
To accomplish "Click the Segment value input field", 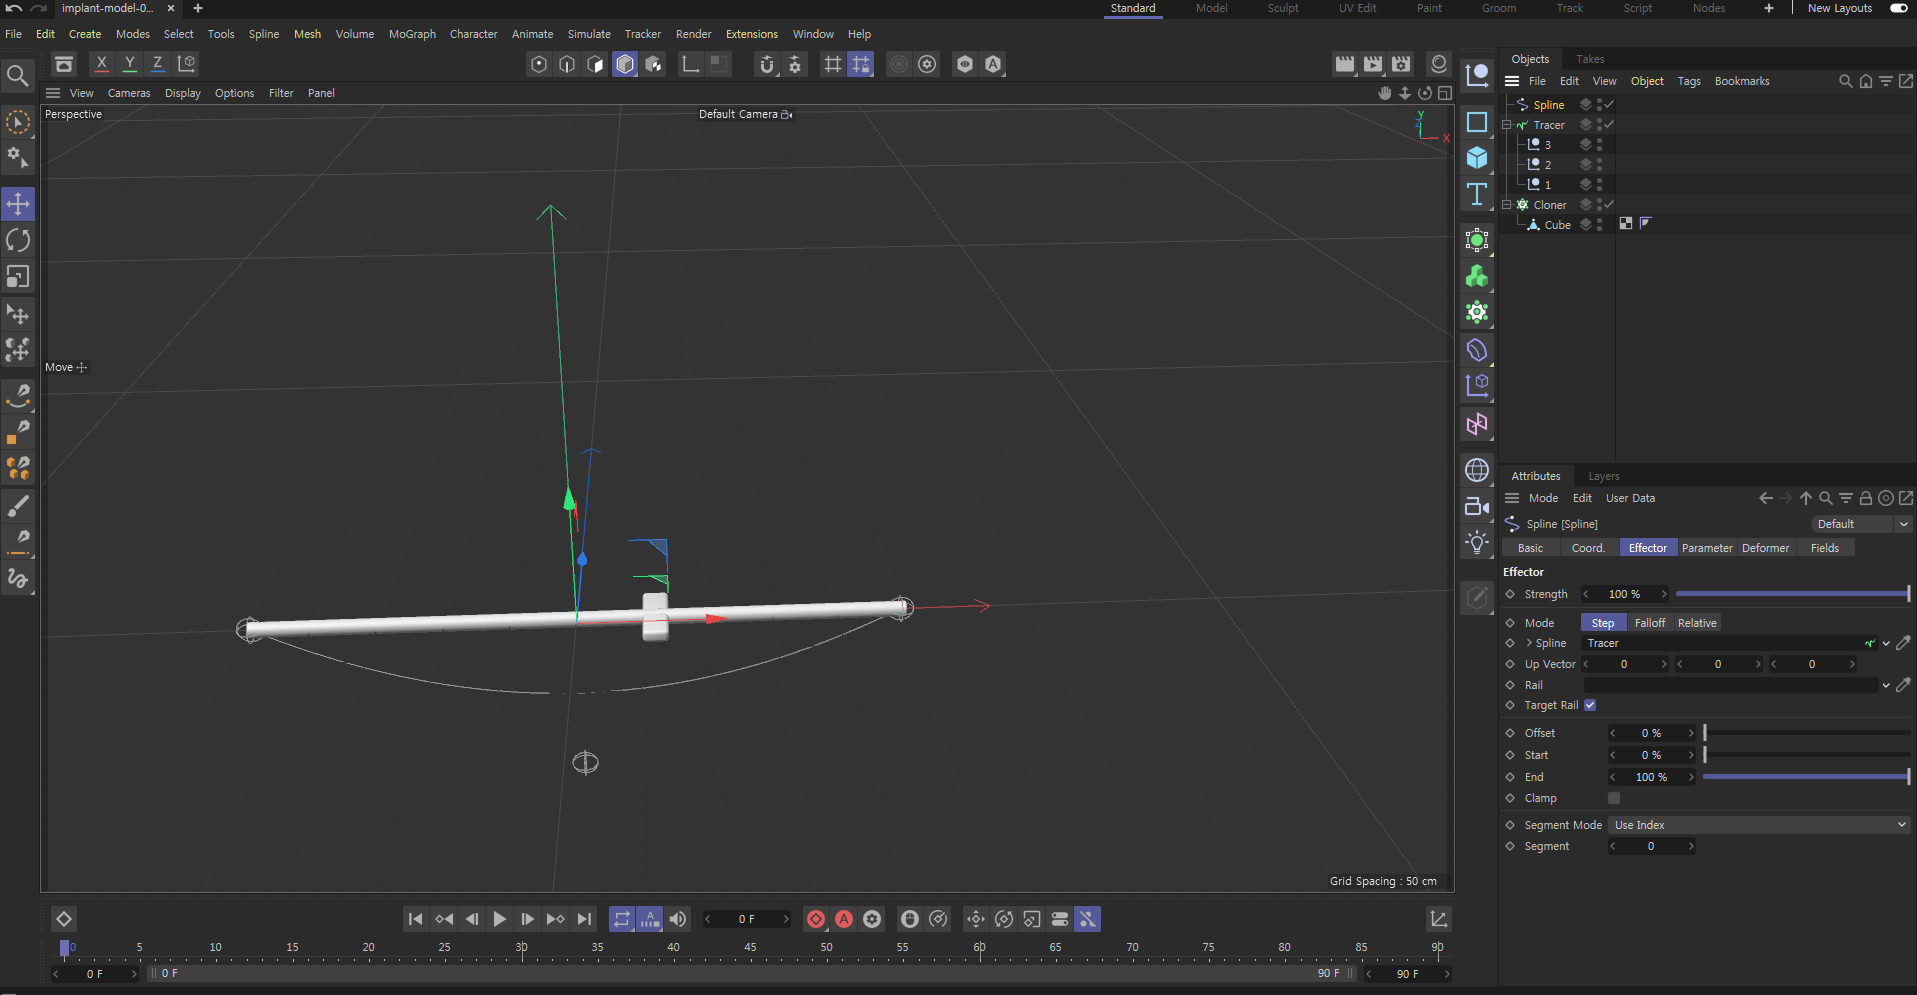I will [1651, 846].
